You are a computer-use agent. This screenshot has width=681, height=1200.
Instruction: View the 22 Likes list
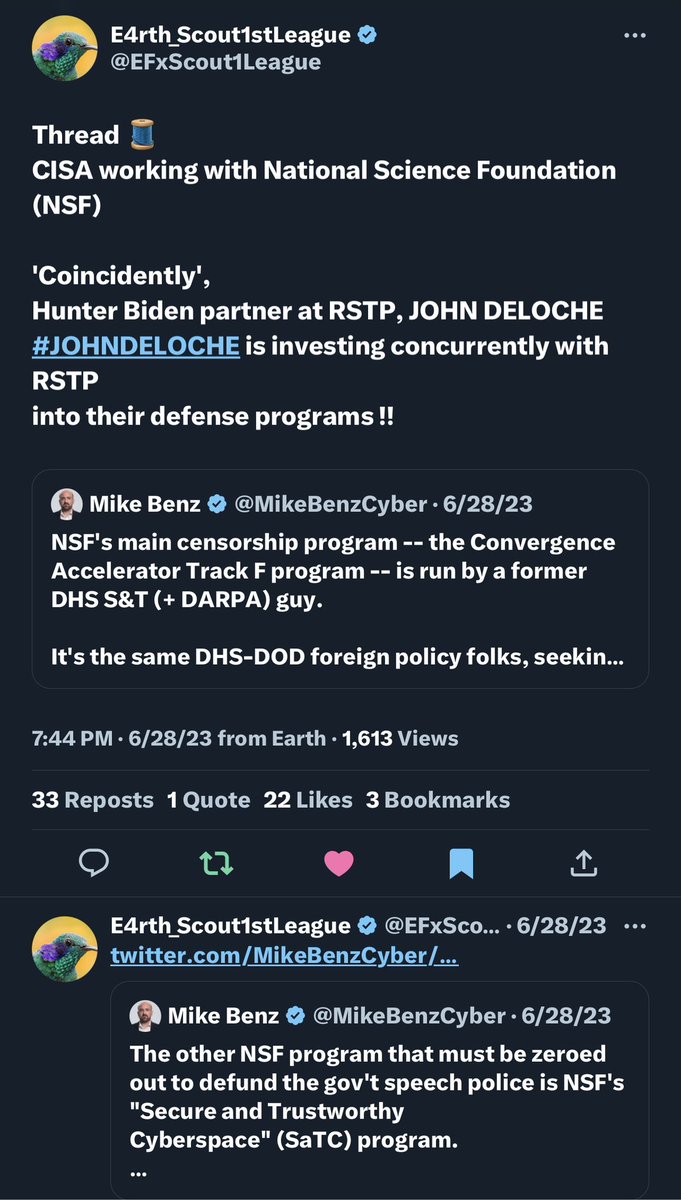click(308, 800)
